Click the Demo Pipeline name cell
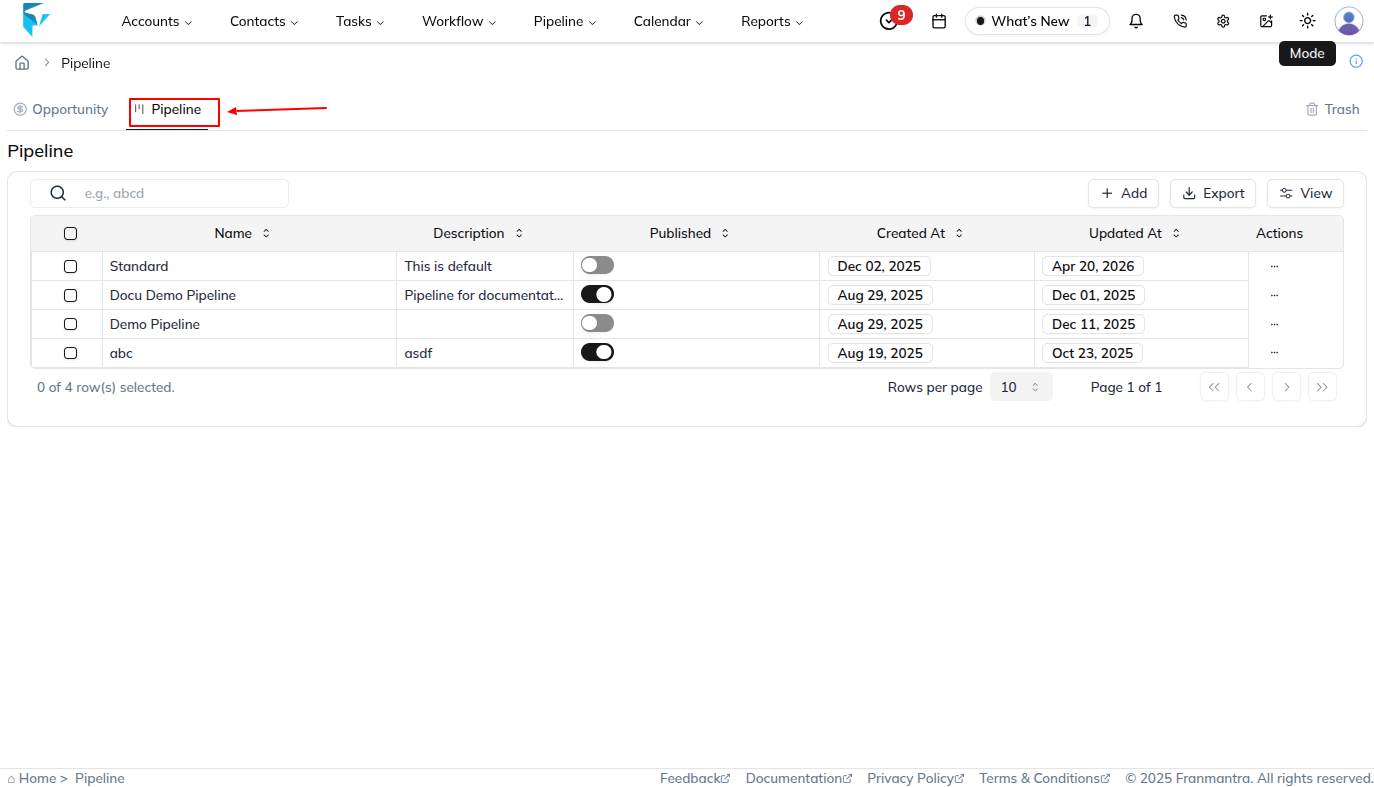 point(249,324)
